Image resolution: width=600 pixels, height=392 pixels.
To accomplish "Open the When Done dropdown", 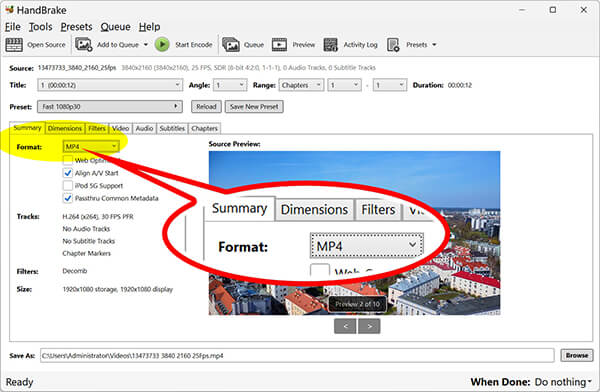I will pos(562,382).
